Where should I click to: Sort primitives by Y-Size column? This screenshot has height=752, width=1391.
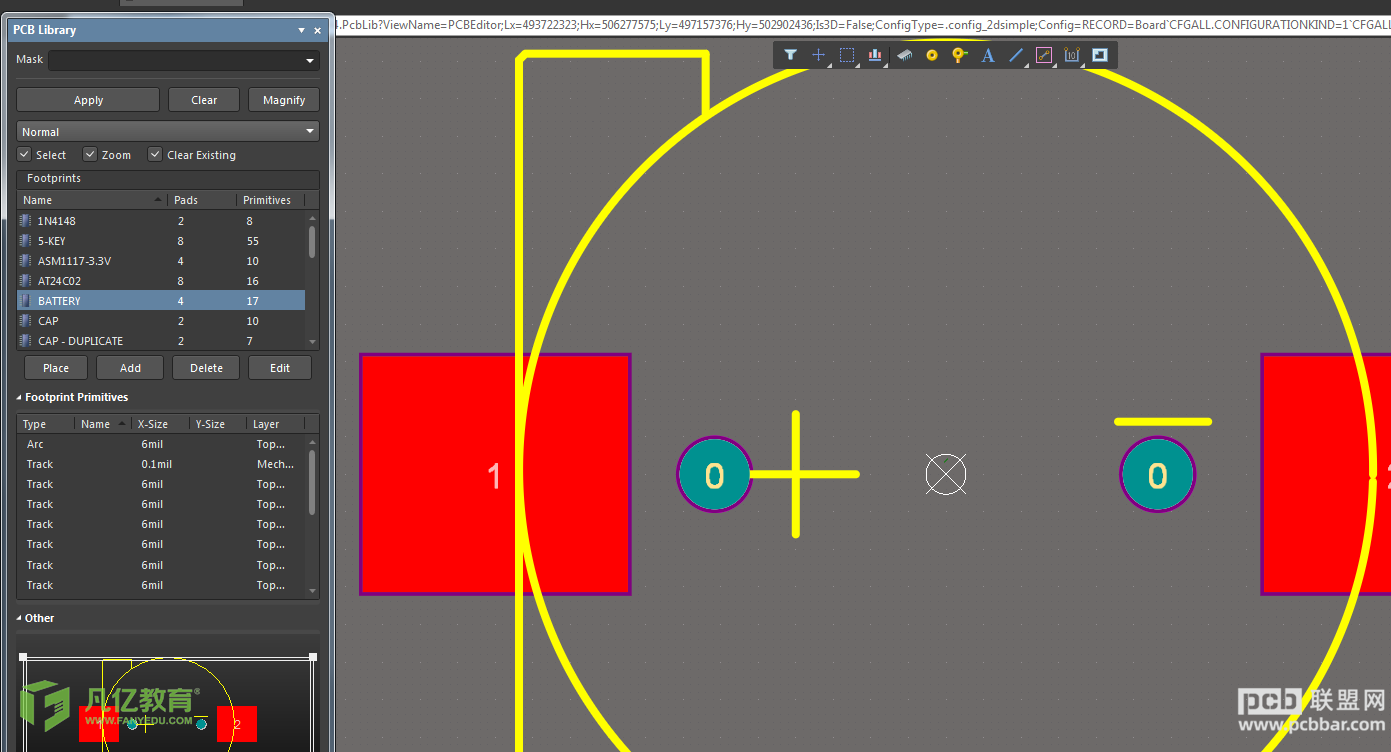click(218, 424)
